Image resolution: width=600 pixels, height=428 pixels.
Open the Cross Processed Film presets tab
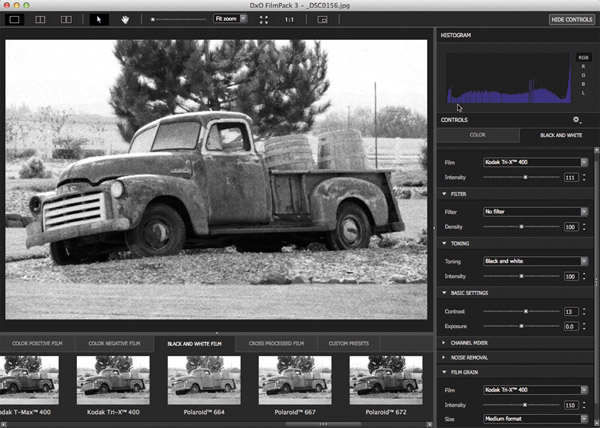[x=276, y=343]
